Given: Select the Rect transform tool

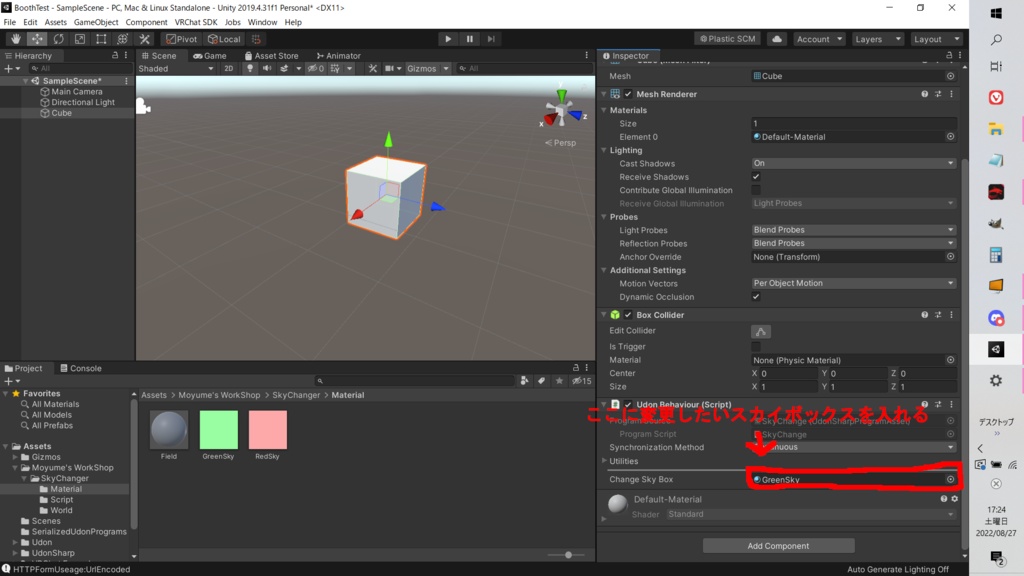Looking at the screenshot, I should [101, 39].
